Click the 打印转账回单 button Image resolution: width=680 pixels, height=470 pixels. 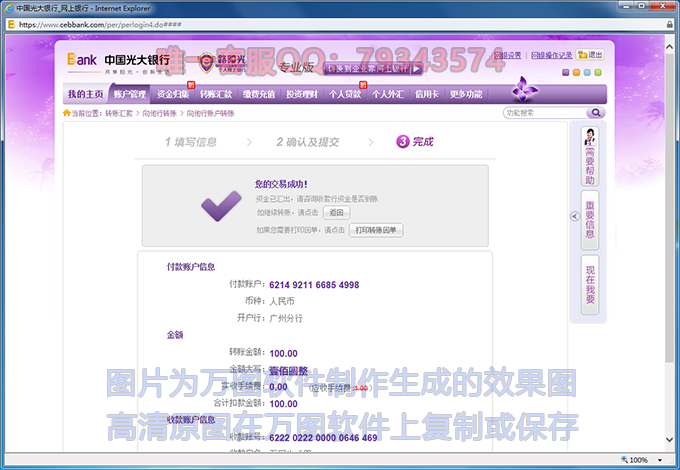376,230
